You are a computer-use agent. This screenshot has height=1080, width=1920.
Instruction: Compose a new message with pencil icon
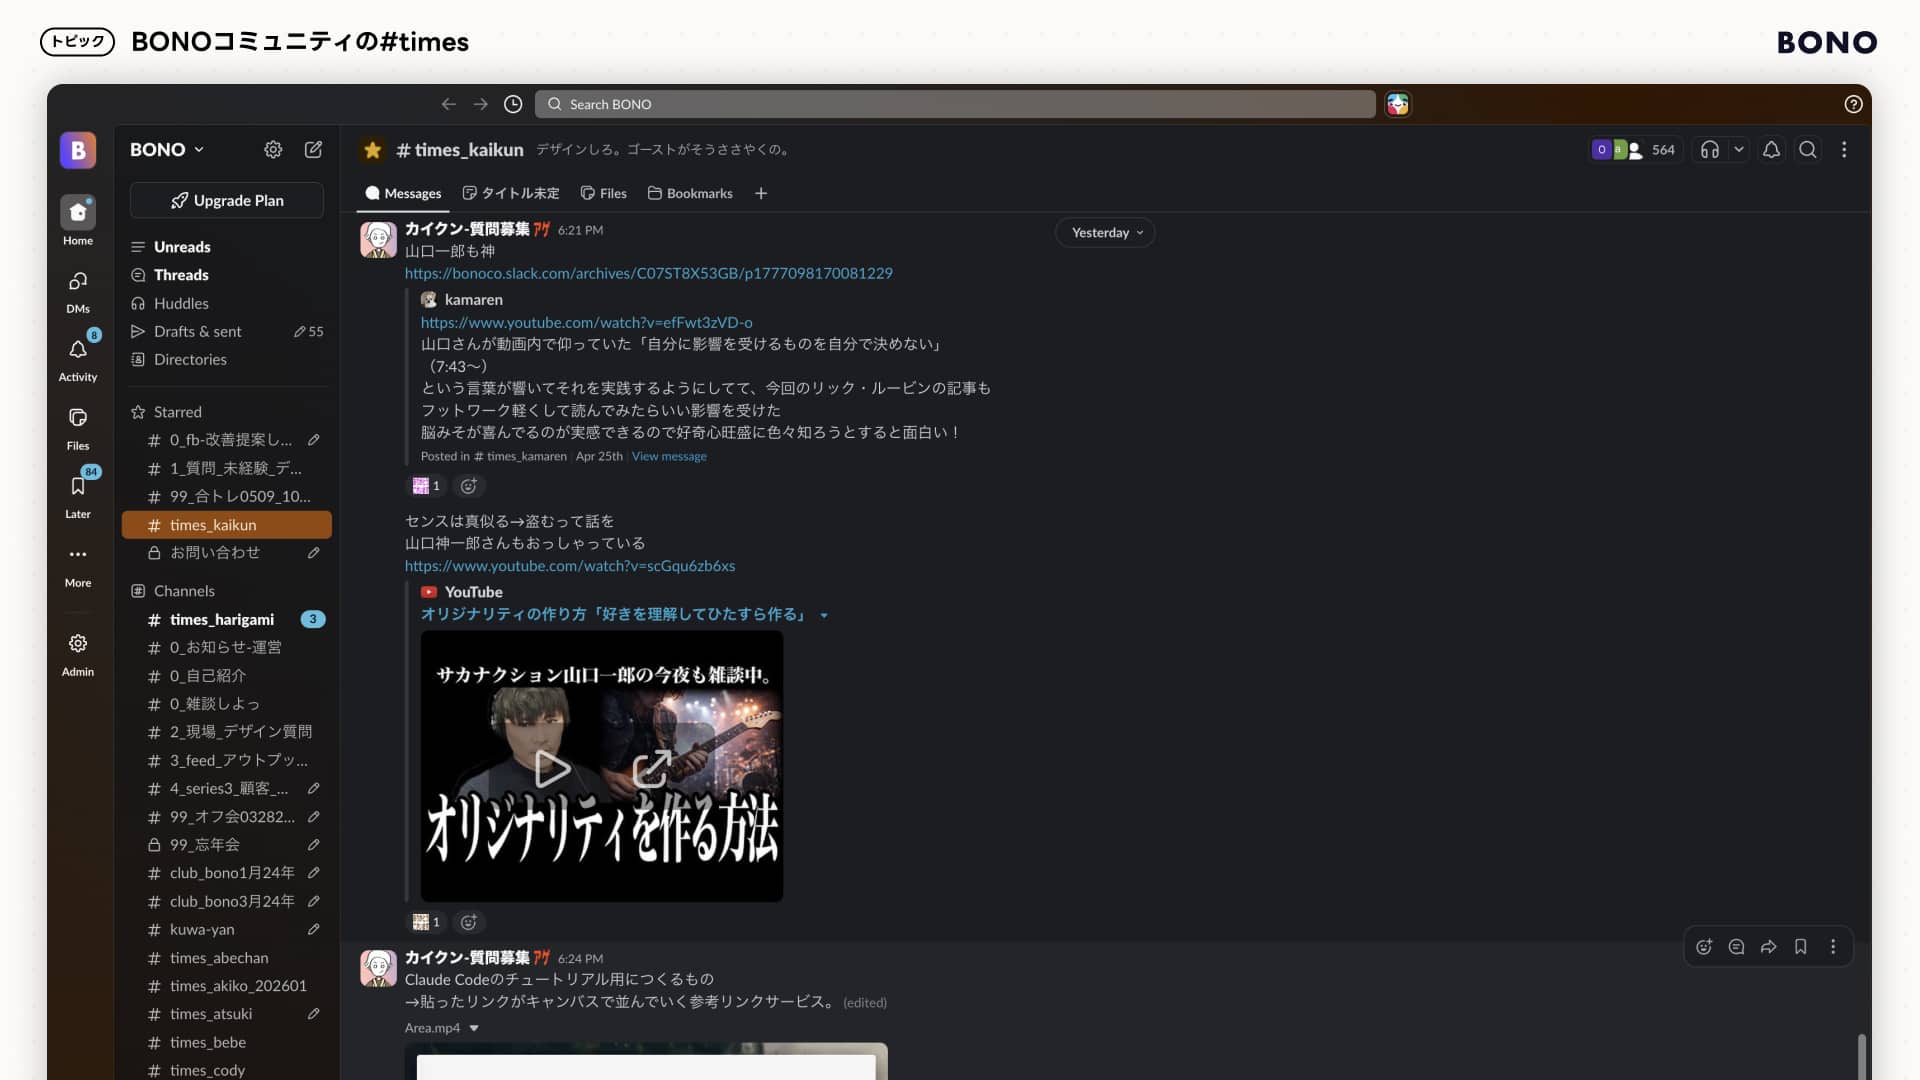pos(313,149)
